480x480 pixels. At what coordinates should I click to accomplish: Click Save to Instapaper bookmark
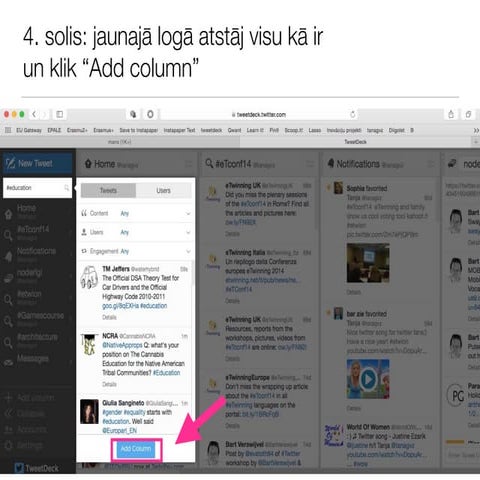point(139,130)
